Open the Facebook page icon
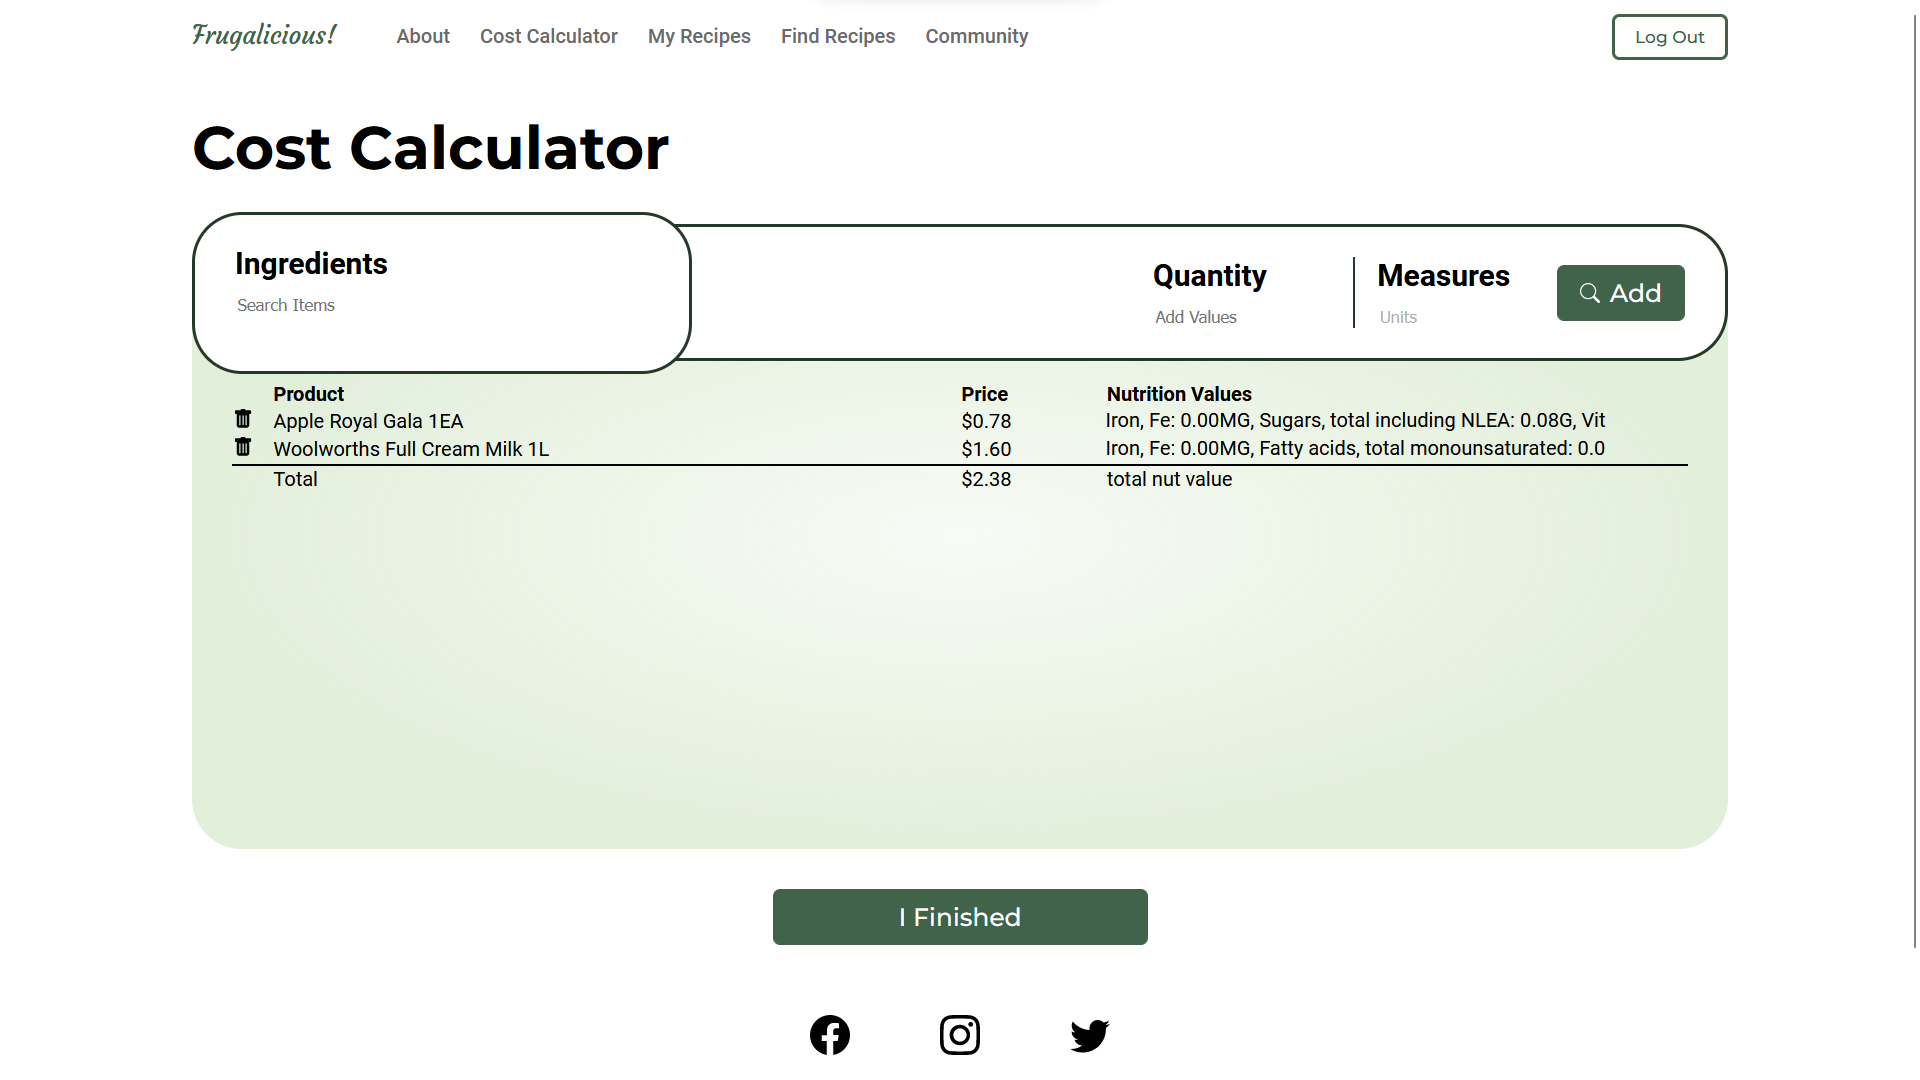The width and height of the screenshot is (1920, 1080). pyautogui.click(x=829, y=1035)
